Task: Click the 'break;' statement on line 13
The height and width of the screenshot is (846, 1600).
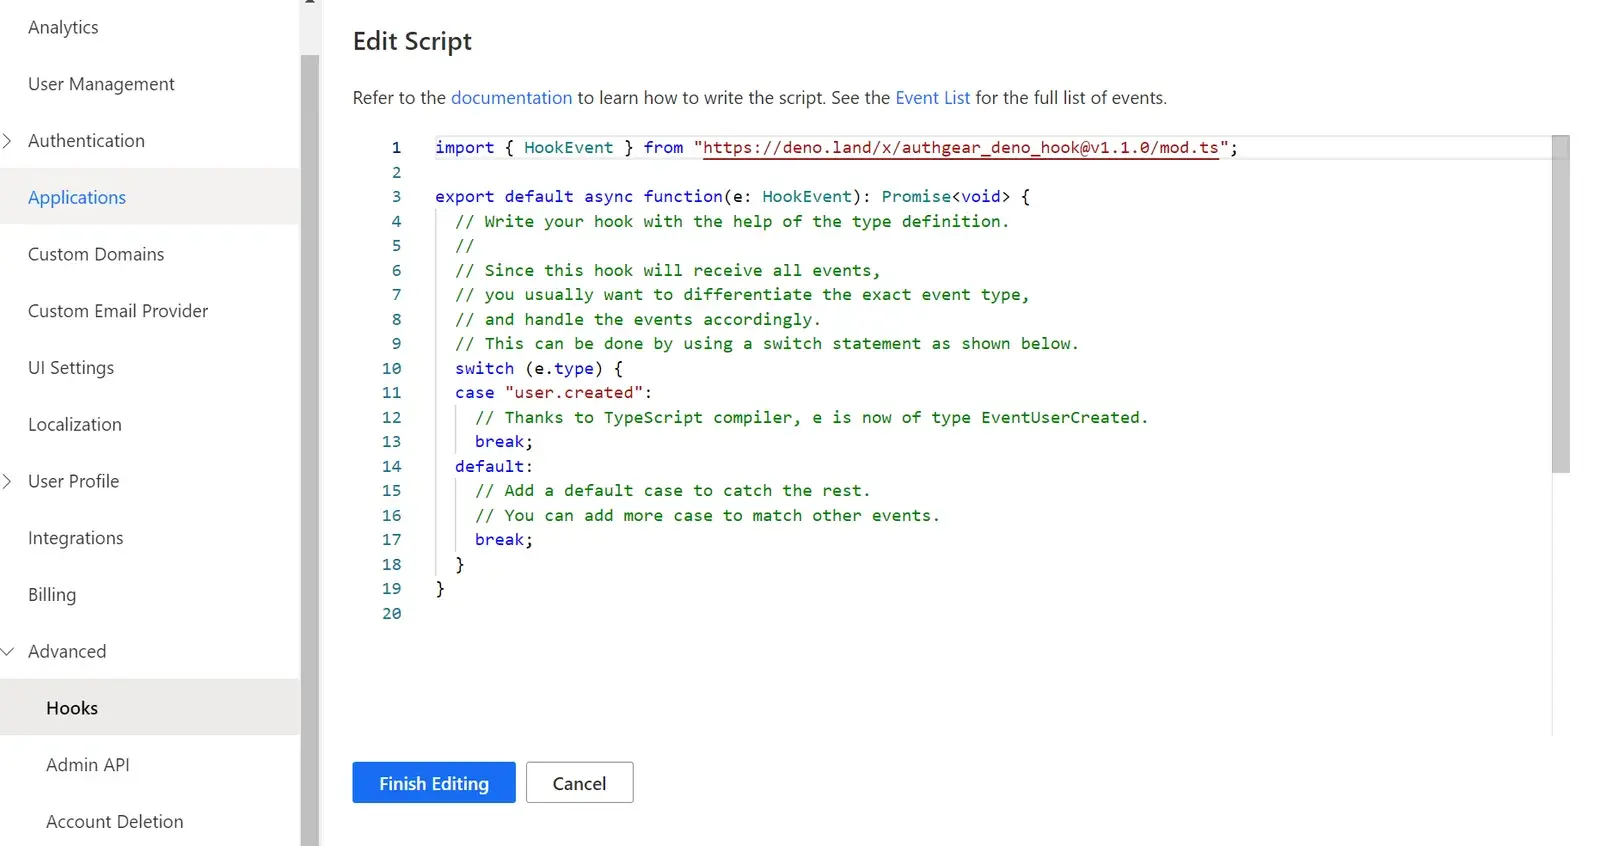Action: tap(504, 442)
